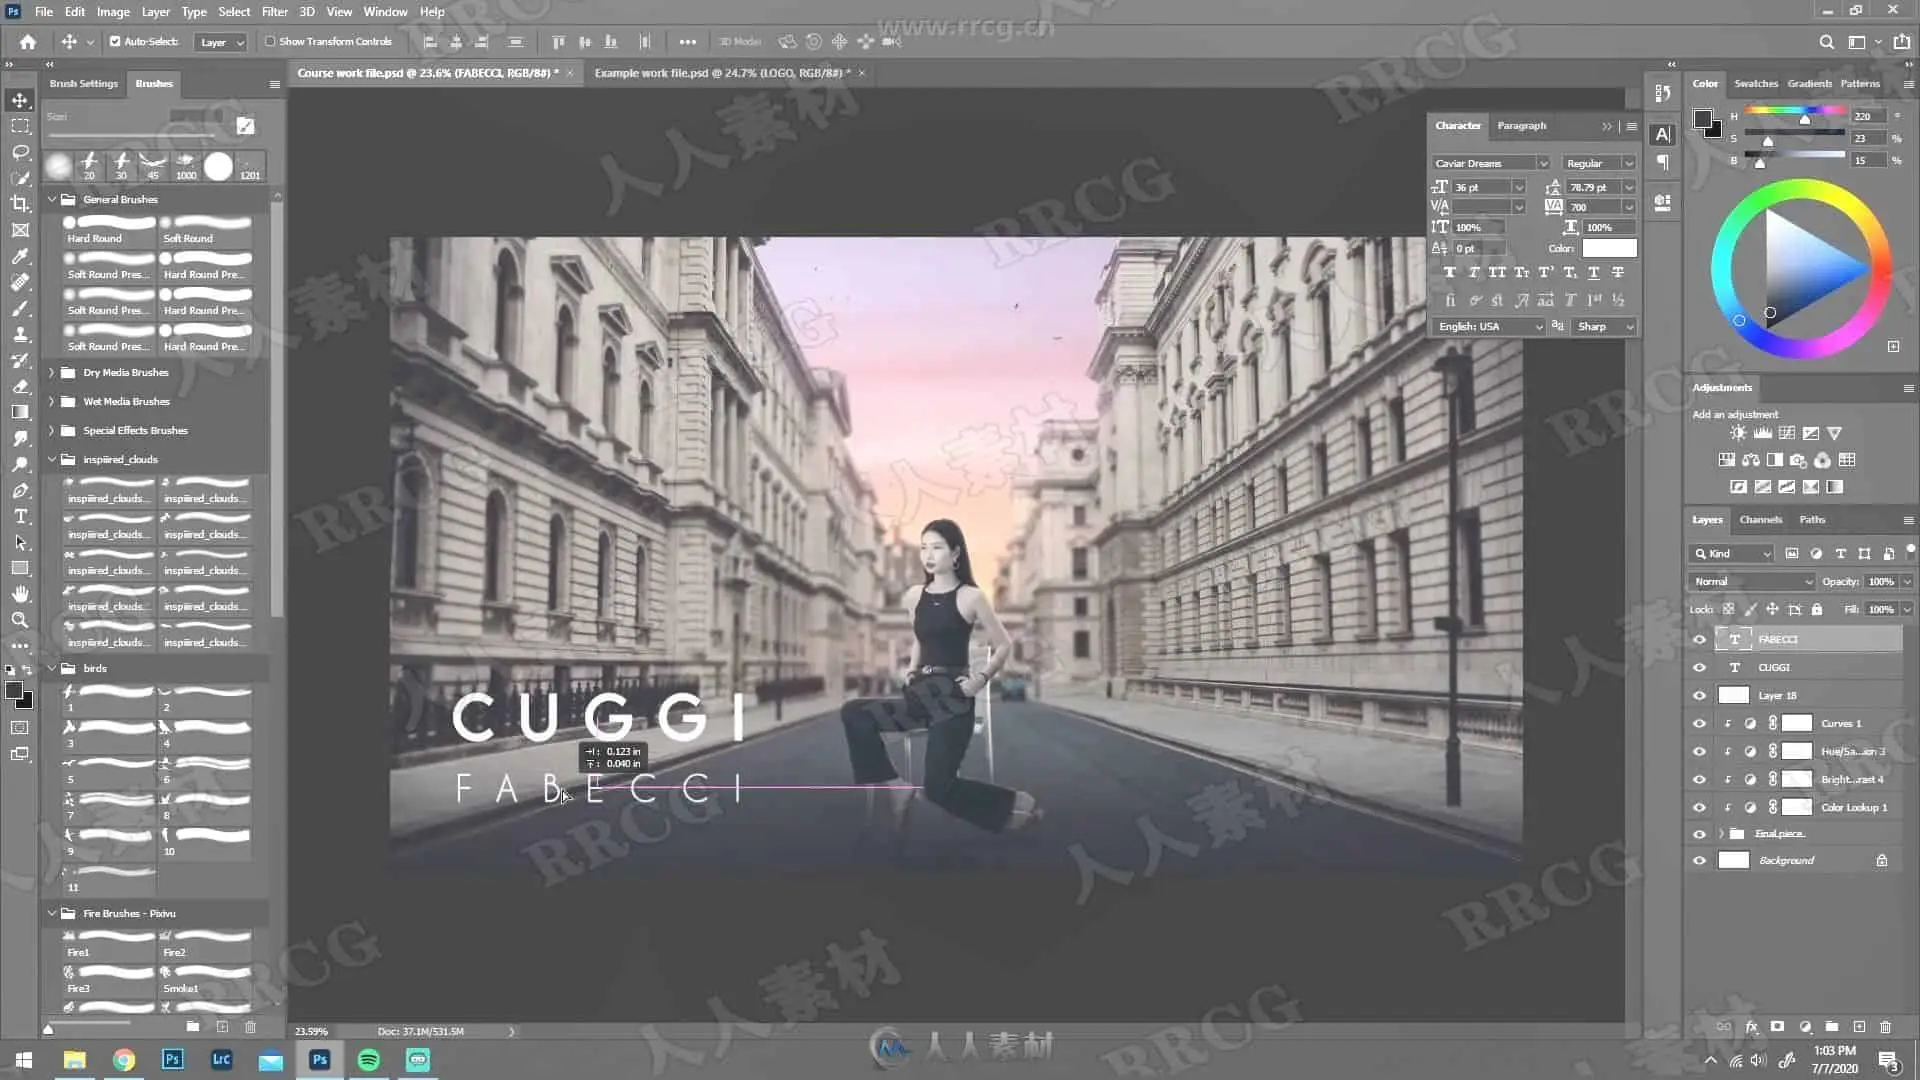Select the Crop tool
The image size is (1920, 1080).
coord(20,204)
